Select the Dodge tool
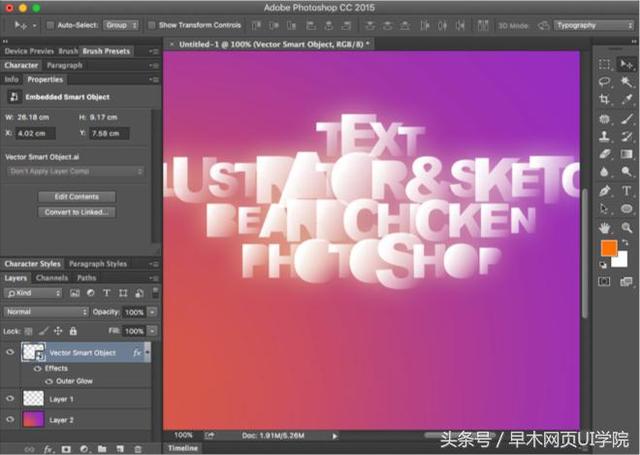Screen dimensions: 640x455 627,171
